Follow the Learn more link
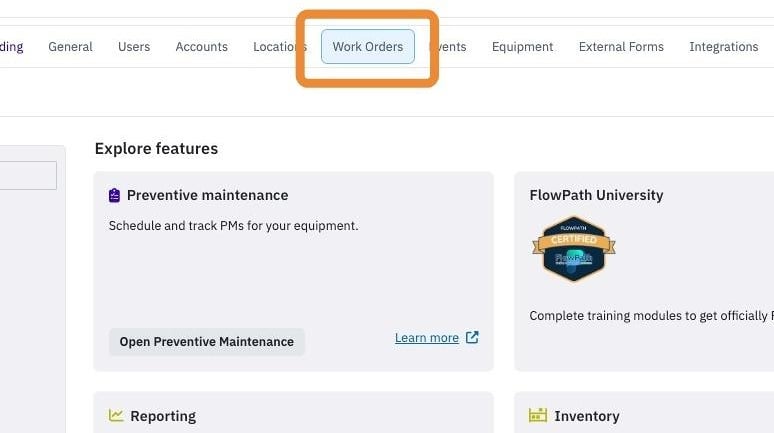Viewport: 774px width, 433px height. pyautogui.click(x=427, y=338)
